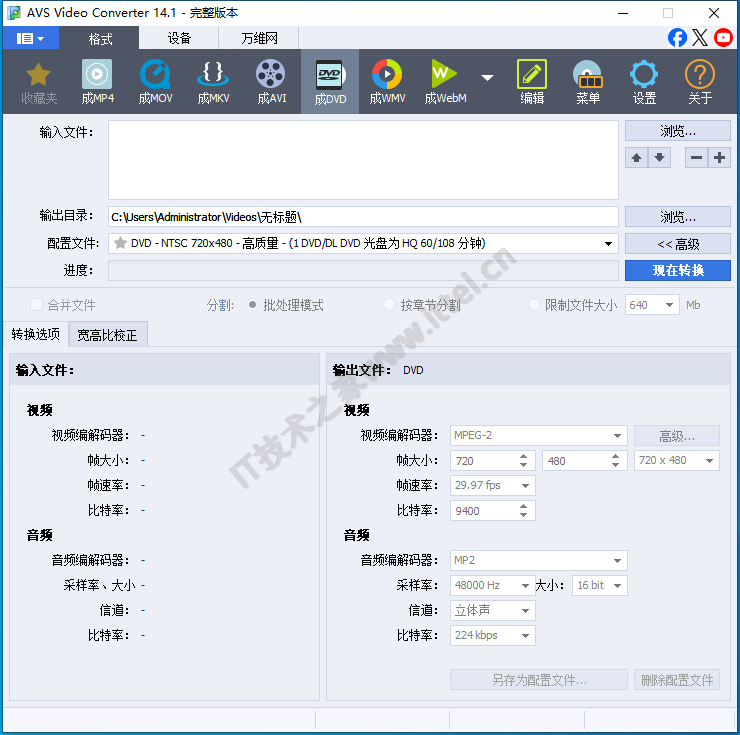The height and width of the screenshot is (735, 740).
Task: Switch to the 格式 tab
Action: point(100,38)
